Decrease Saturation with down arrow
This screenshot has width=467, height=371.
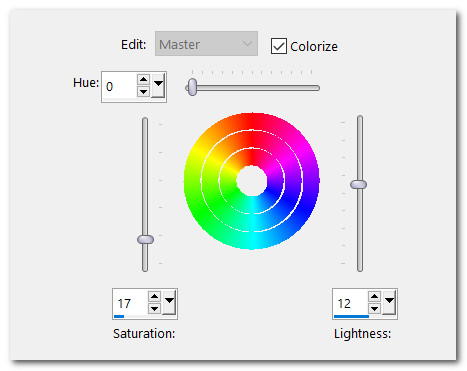154,309
